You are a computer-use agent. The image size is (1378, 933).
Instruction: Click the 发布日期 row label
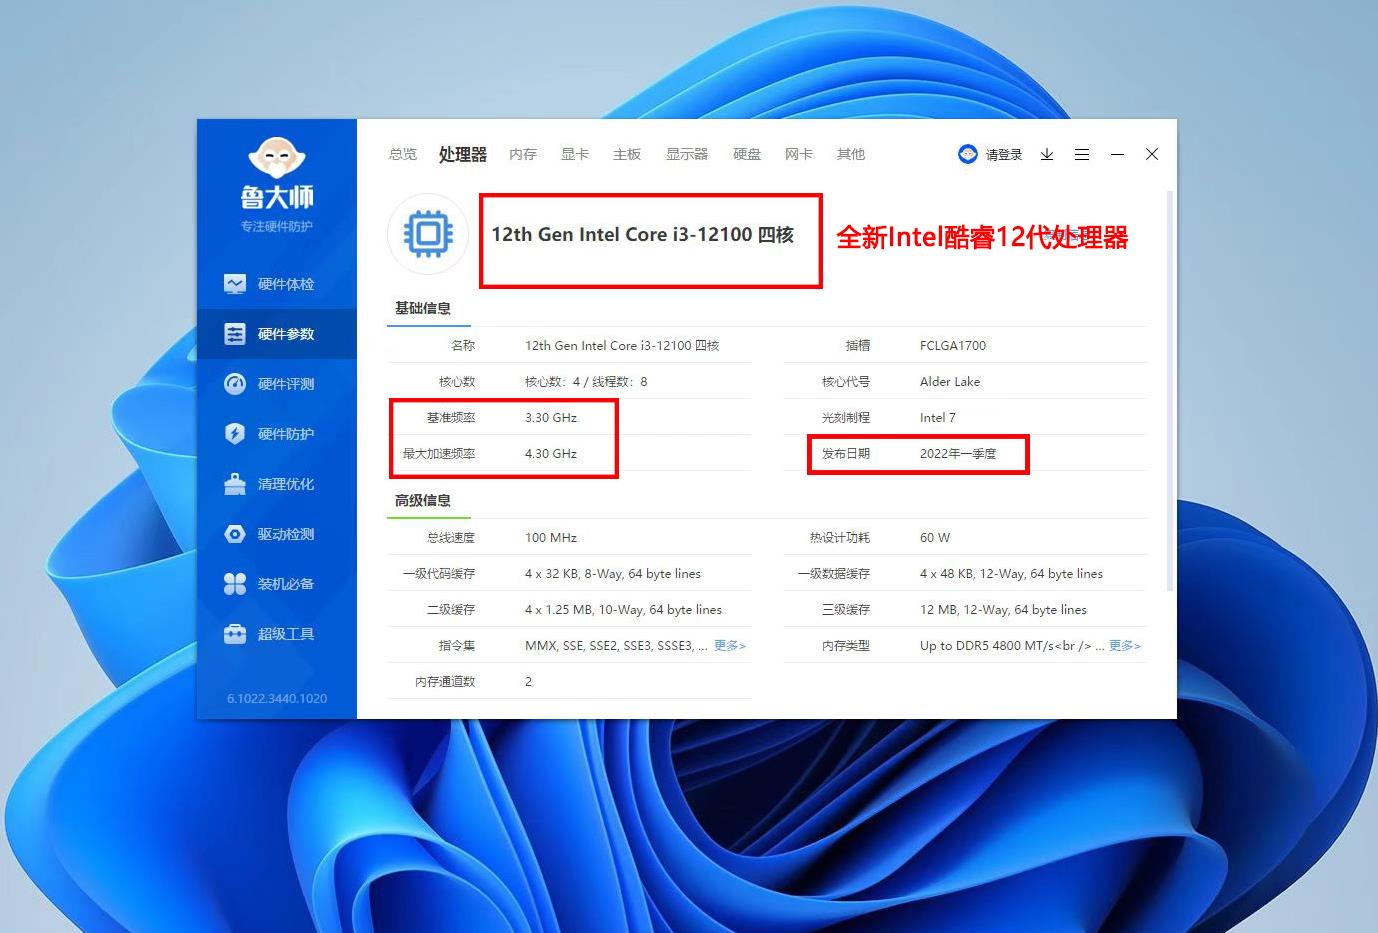(846, 454)
